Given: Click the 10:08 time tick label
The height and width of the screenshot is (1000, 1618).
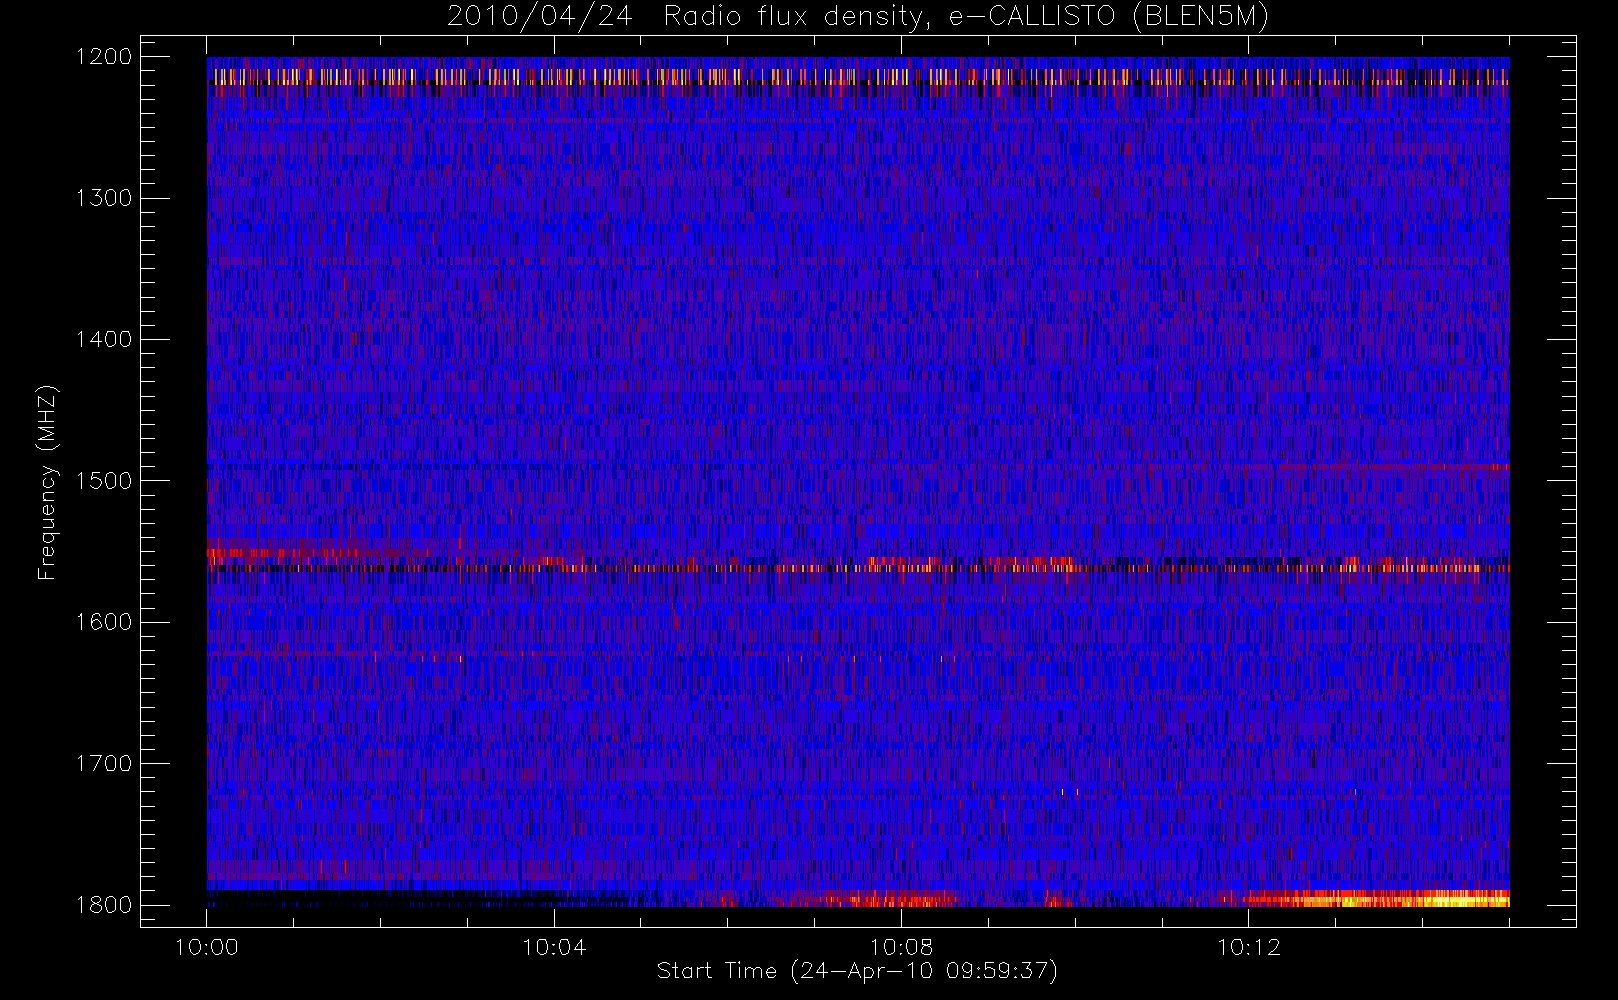Looking at the screenshot, I should [x=901, y=947].
